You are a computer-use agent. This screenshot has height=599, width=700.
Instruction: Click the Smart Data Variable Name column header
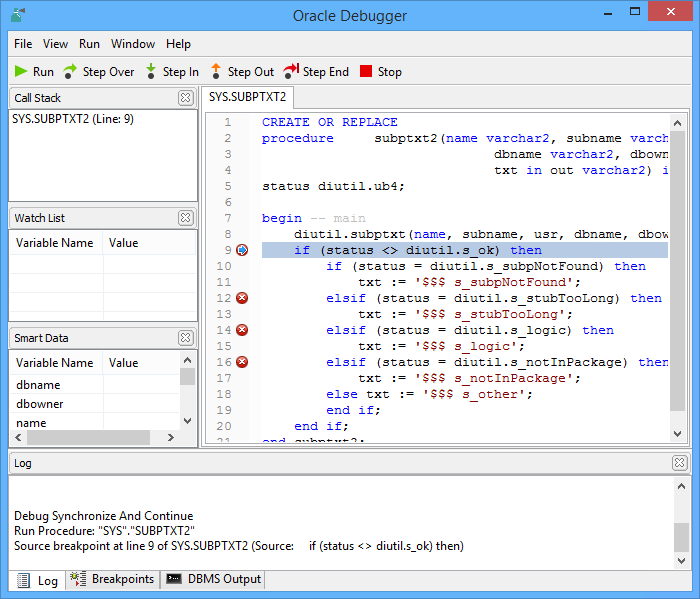(x=56, y=363)
